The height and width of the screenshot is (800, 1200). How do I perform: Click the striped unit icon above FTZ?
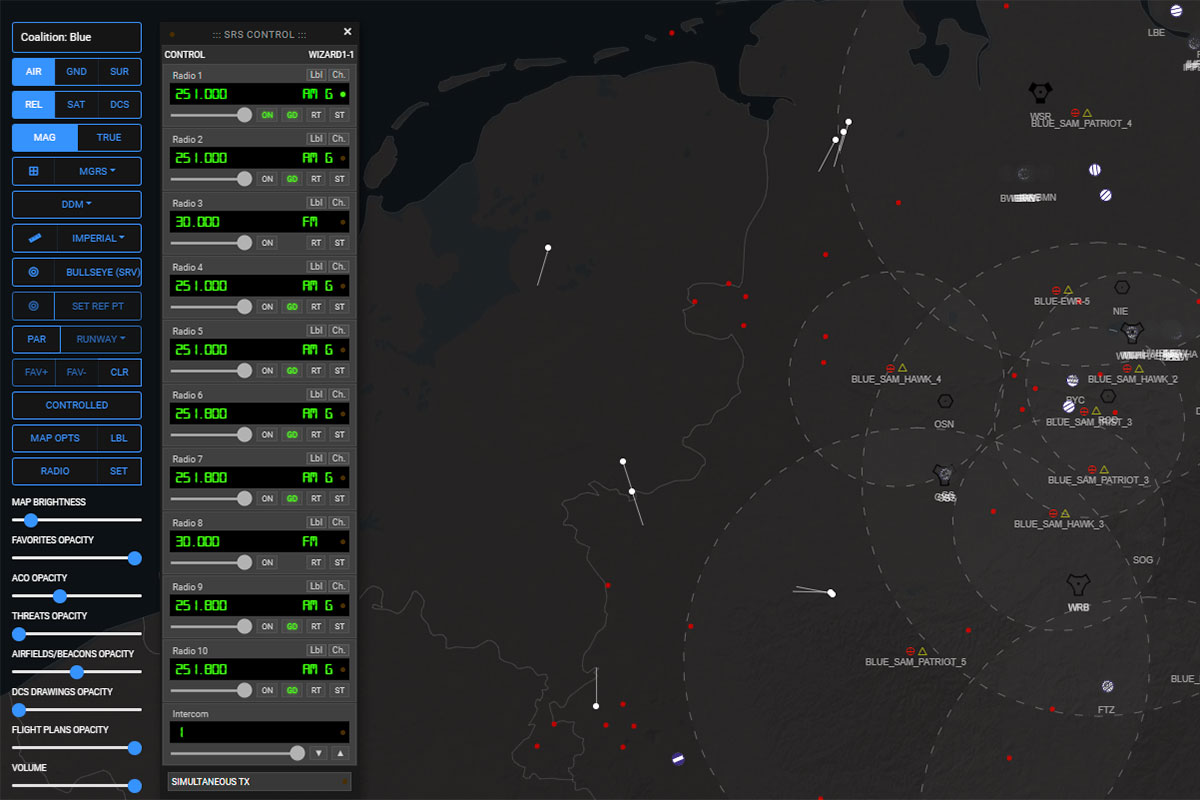[x=1107, y=686]
